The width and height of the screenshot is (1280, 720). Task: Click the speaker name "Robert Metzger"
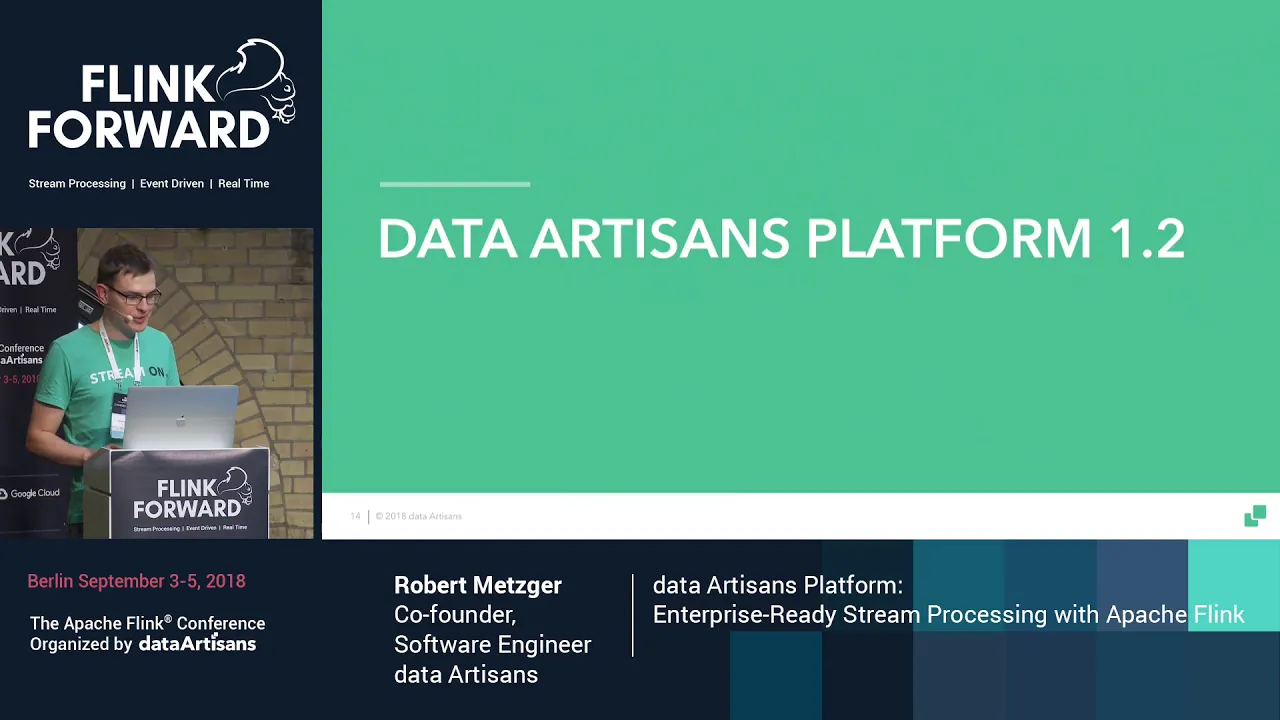478,585
